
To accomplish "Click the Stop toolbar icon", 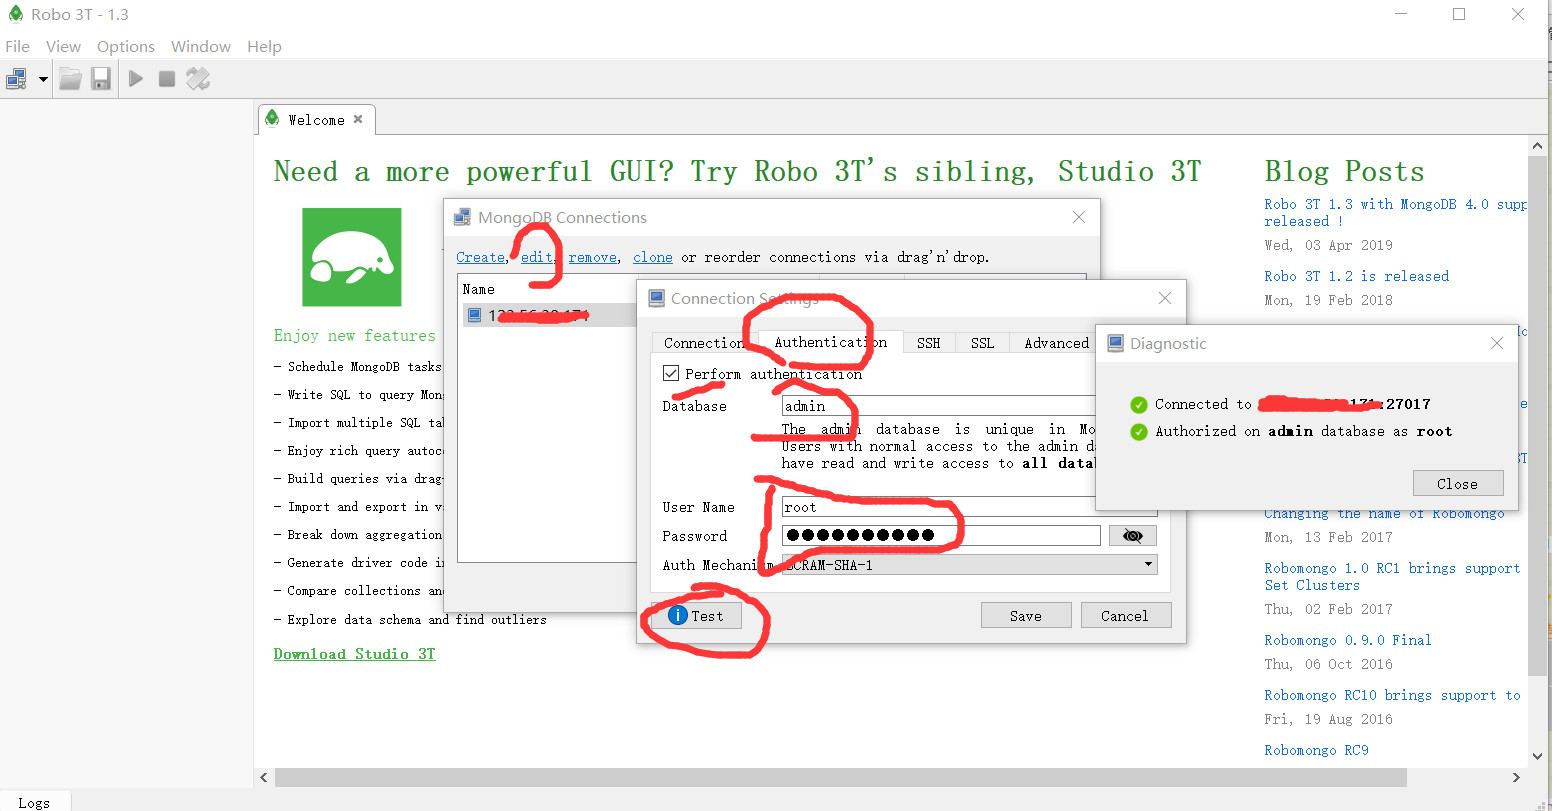I will point(167,79).
